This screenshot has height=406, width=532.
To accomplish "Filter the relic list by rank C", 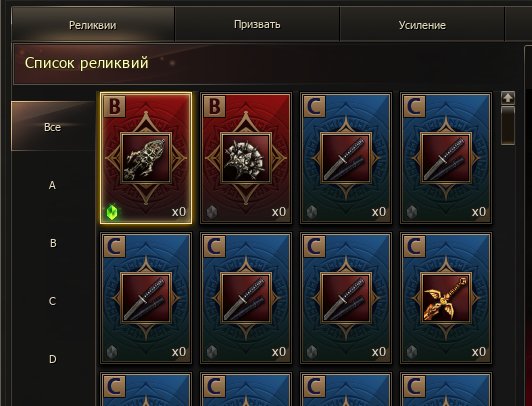I will [52, 301].
